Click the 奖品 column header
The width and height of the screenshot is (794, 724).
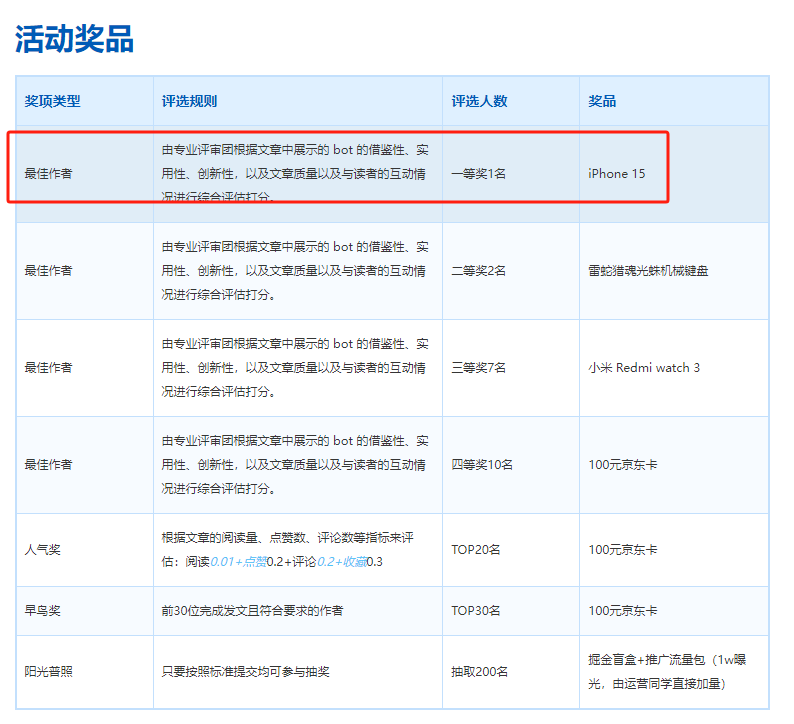pyautogui.click(x=602, y=101)
